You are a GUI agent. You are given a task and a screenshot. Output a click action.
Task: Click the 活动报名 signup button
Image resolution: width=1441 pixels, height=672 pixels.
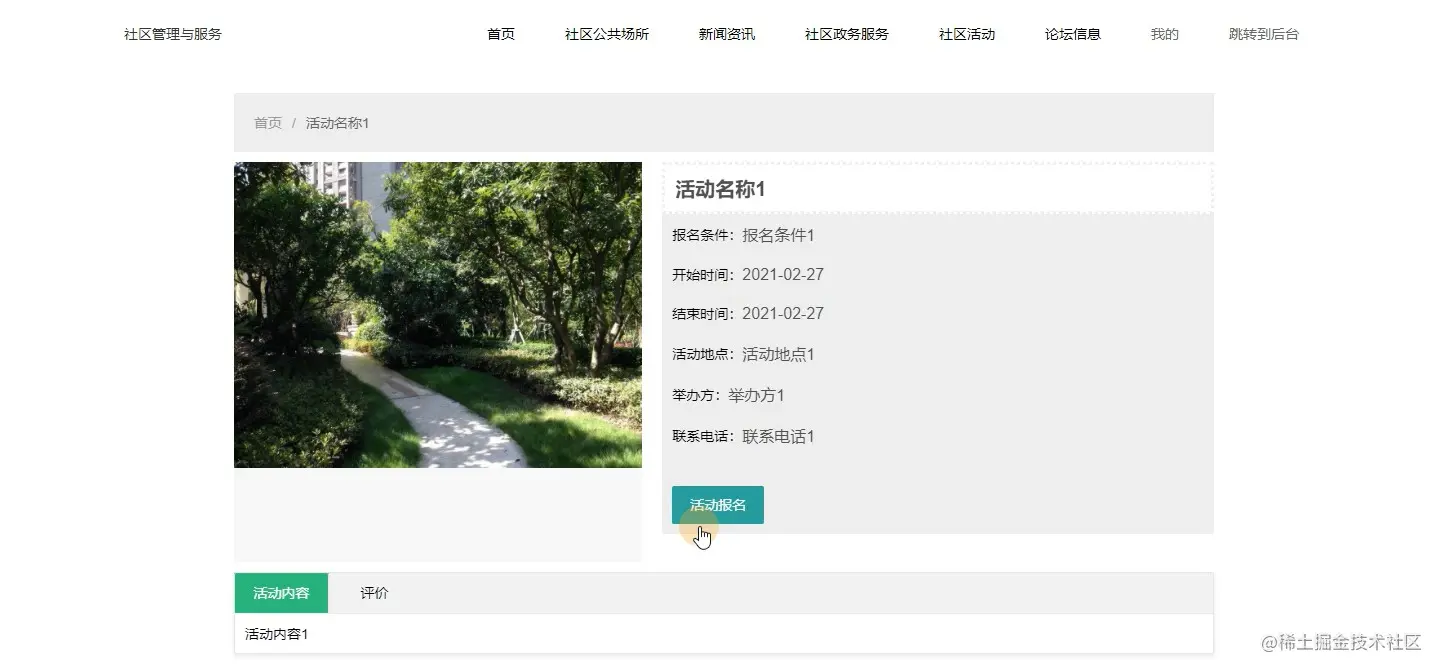coord(717,504)
